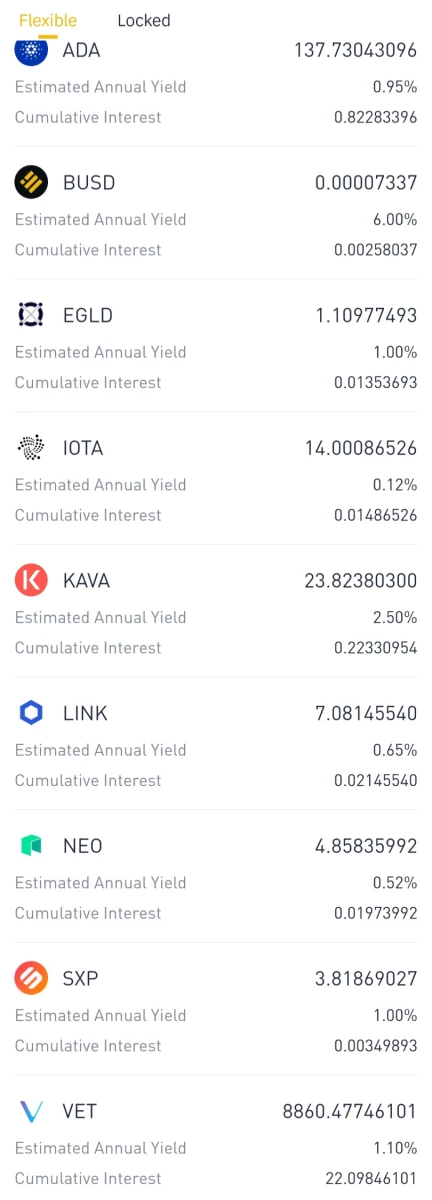Tap the ADA coin icon
The height and width of the screenshot is (1200, 432).
pyautogui.click(x=31, y=50)
